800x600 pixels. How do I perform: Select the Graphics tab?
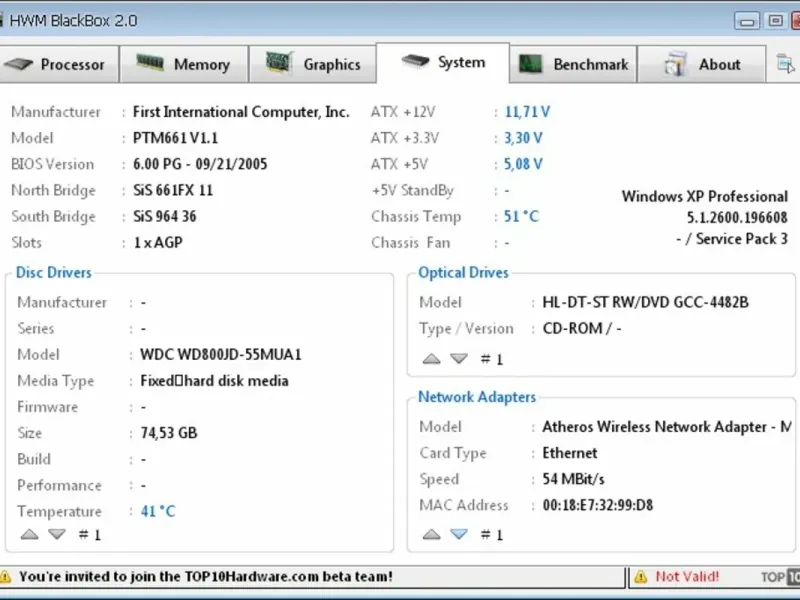pyautogui.click(x=313, y=64)
